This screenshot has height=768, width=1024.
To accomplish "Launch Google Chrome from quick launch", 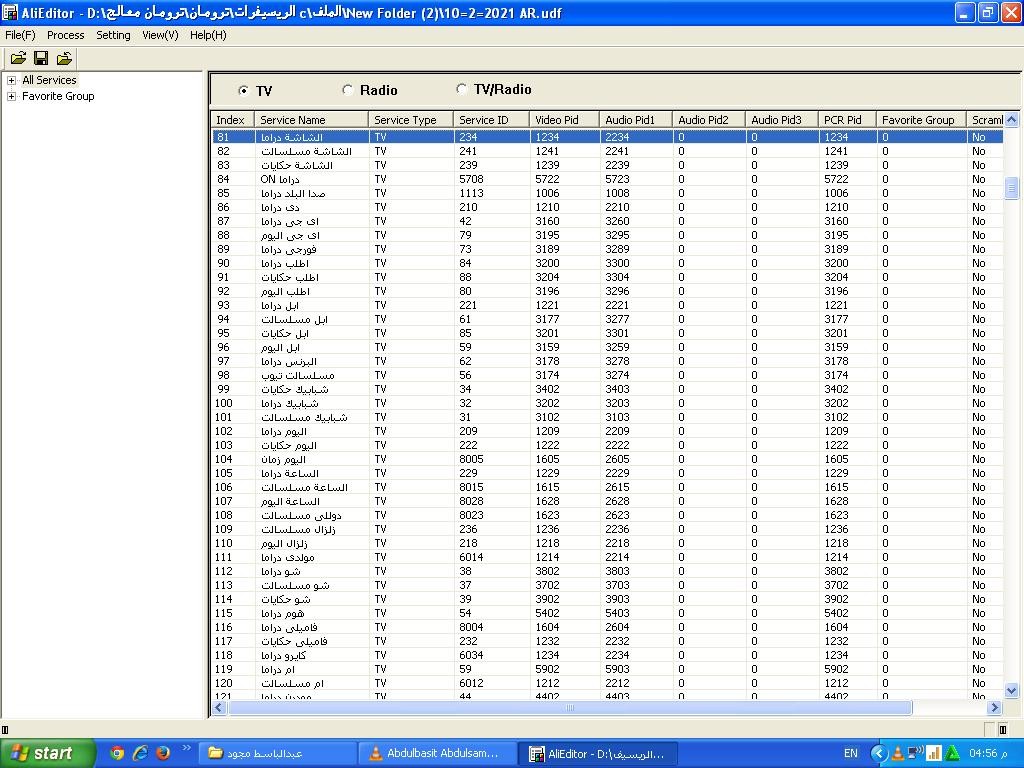I will (117, 753).
